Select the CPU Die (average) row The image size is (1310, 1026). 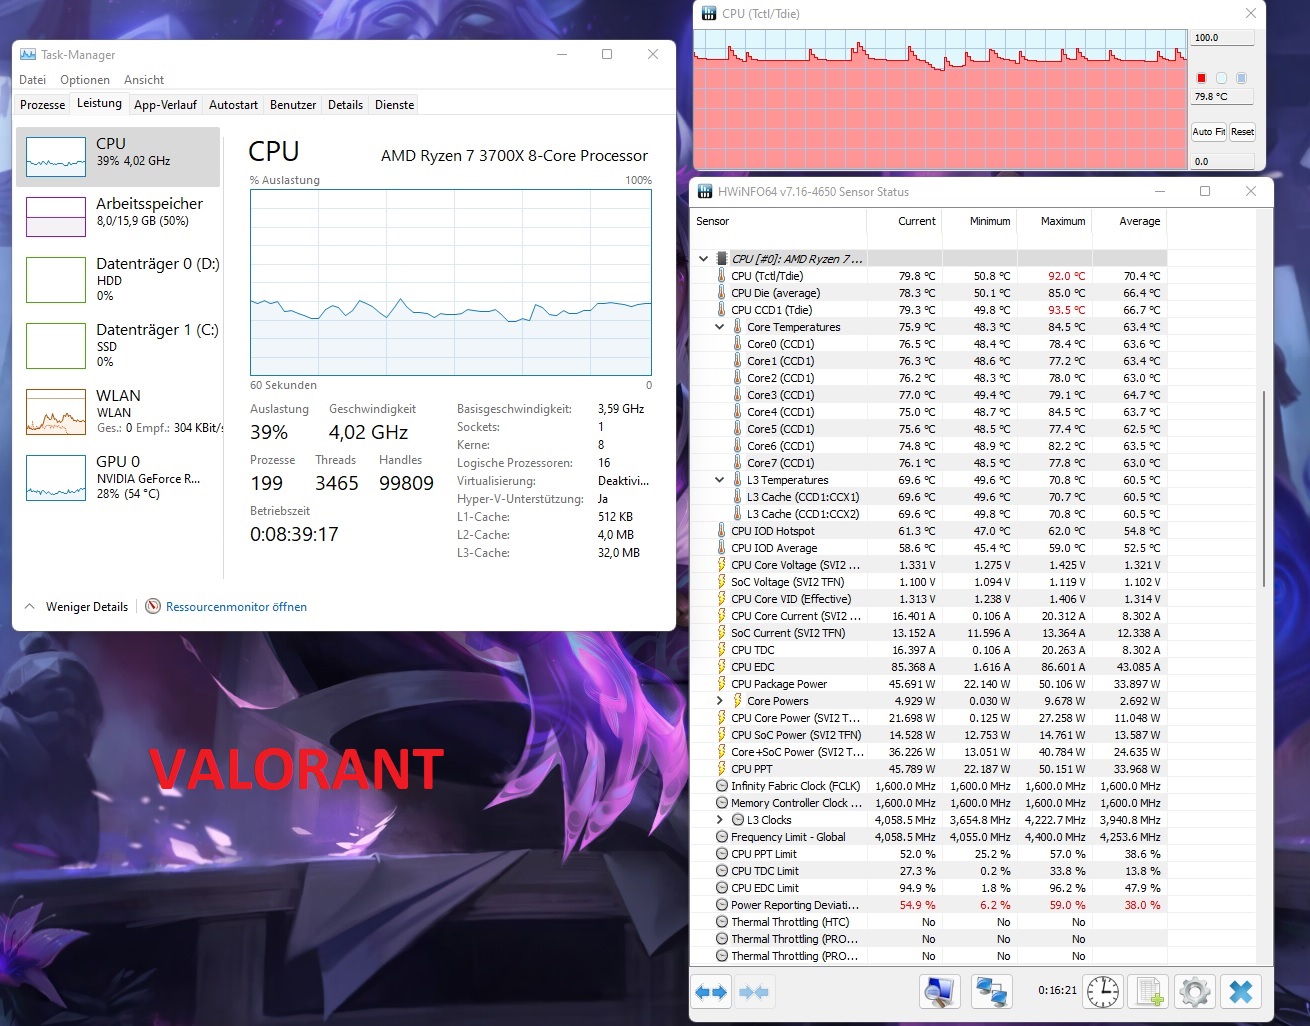pos(928,293)
